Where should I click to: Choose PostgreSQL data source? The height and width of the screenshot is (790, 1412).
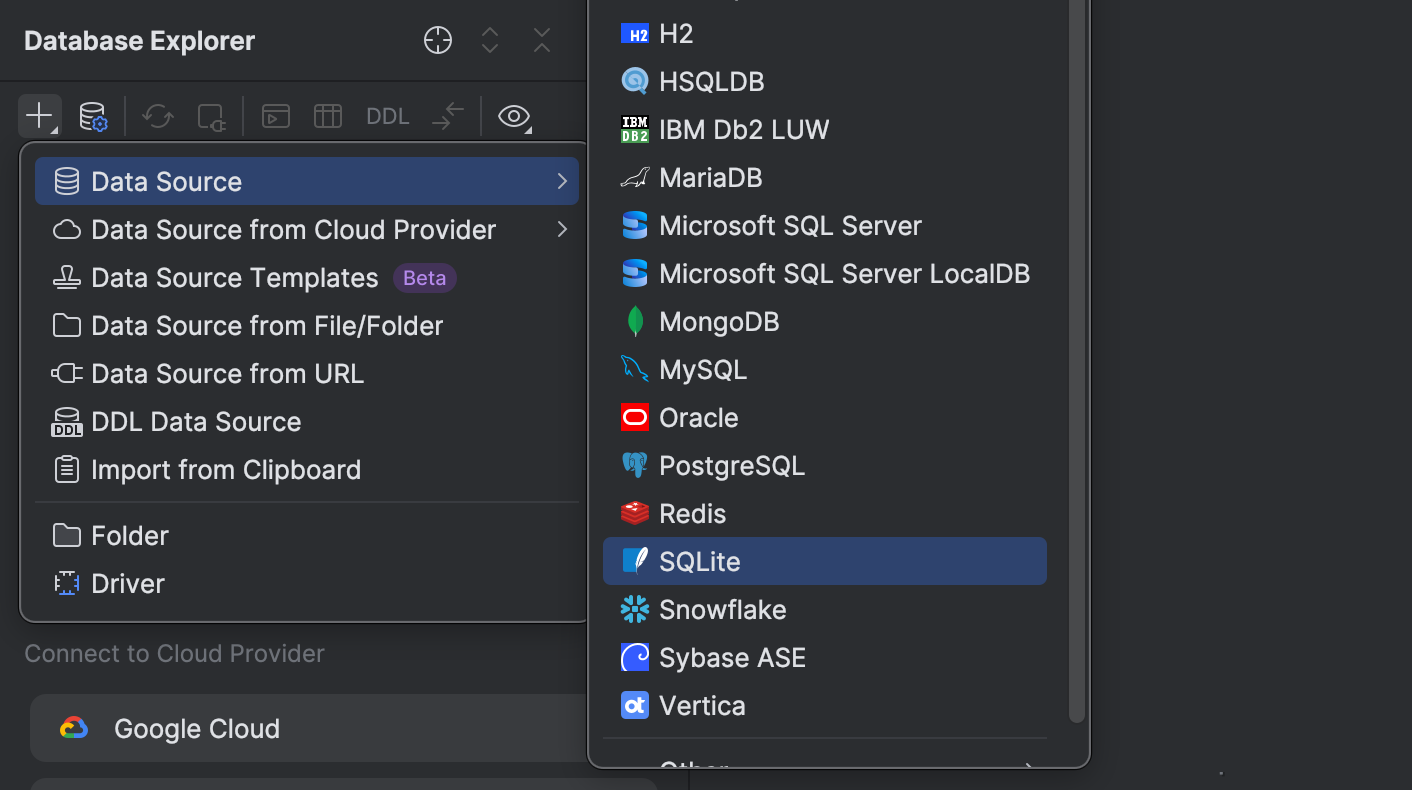pos(825,465)
